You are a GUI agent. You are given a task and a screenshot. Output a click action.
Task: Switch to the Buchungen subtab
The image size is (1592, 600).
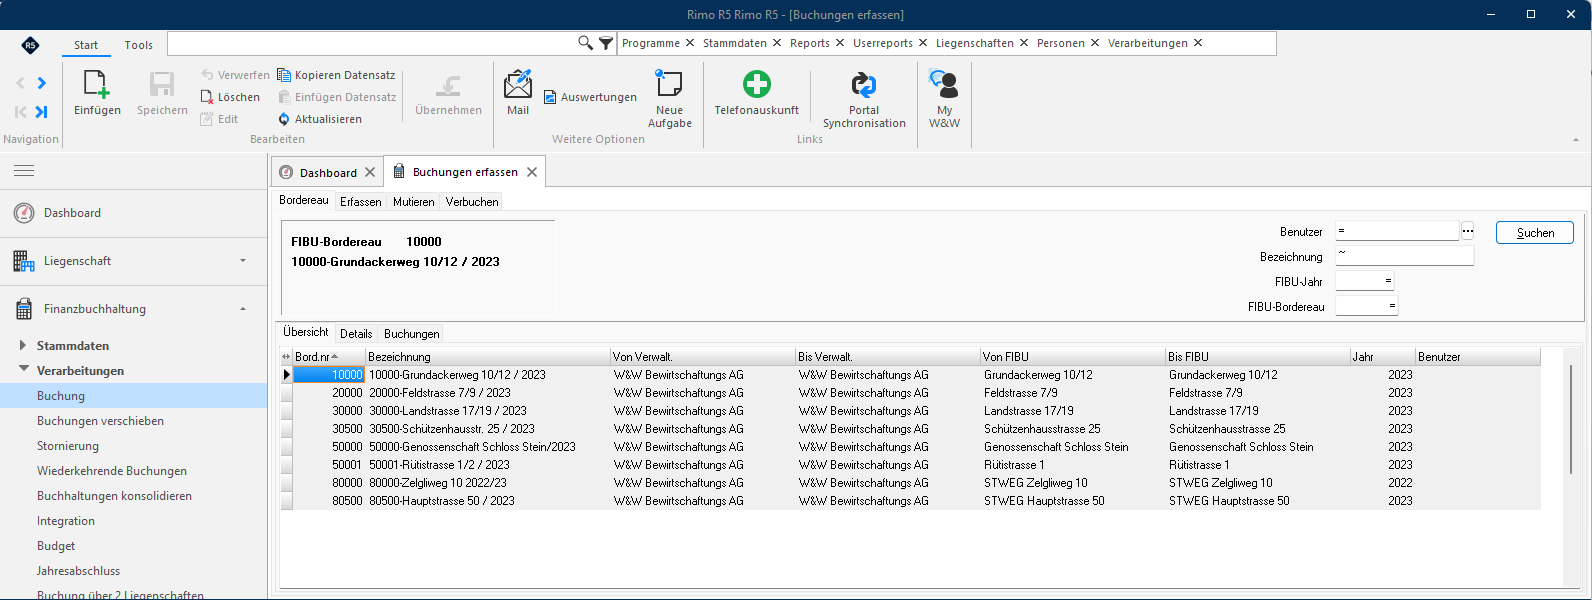pyautogui.click(x=412, y=334)
